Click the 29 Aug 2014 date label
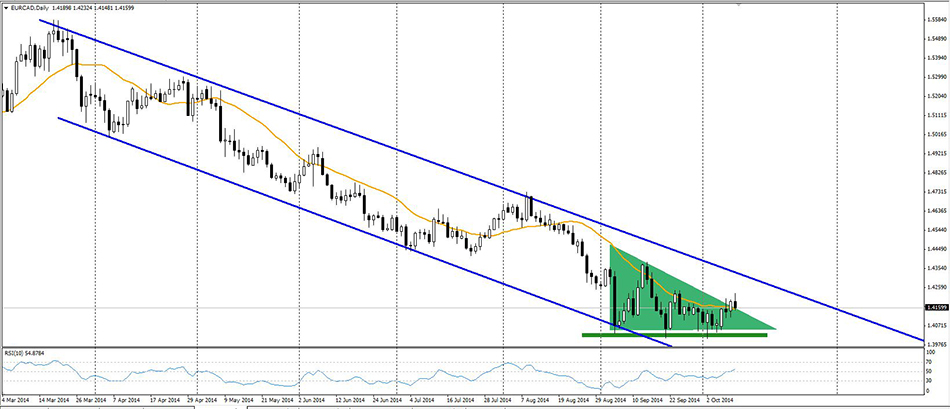 click(613, 401)
